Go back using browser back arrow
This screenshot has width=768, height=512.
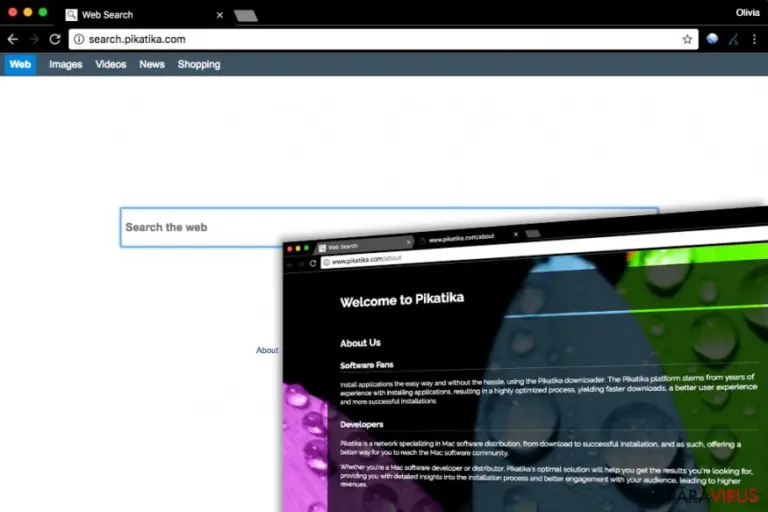(13, 39)
